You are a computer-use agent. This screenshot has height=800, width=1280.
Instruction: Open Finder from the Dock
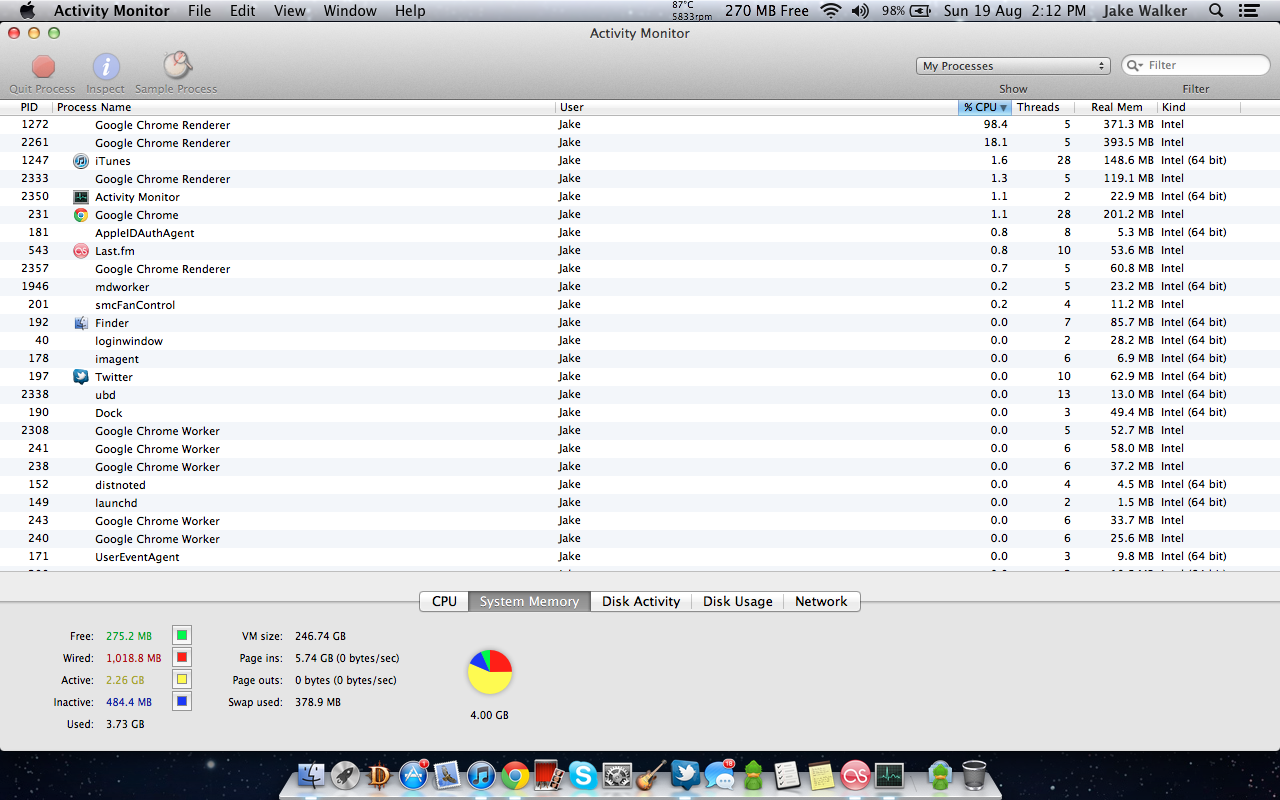[312, 775]
